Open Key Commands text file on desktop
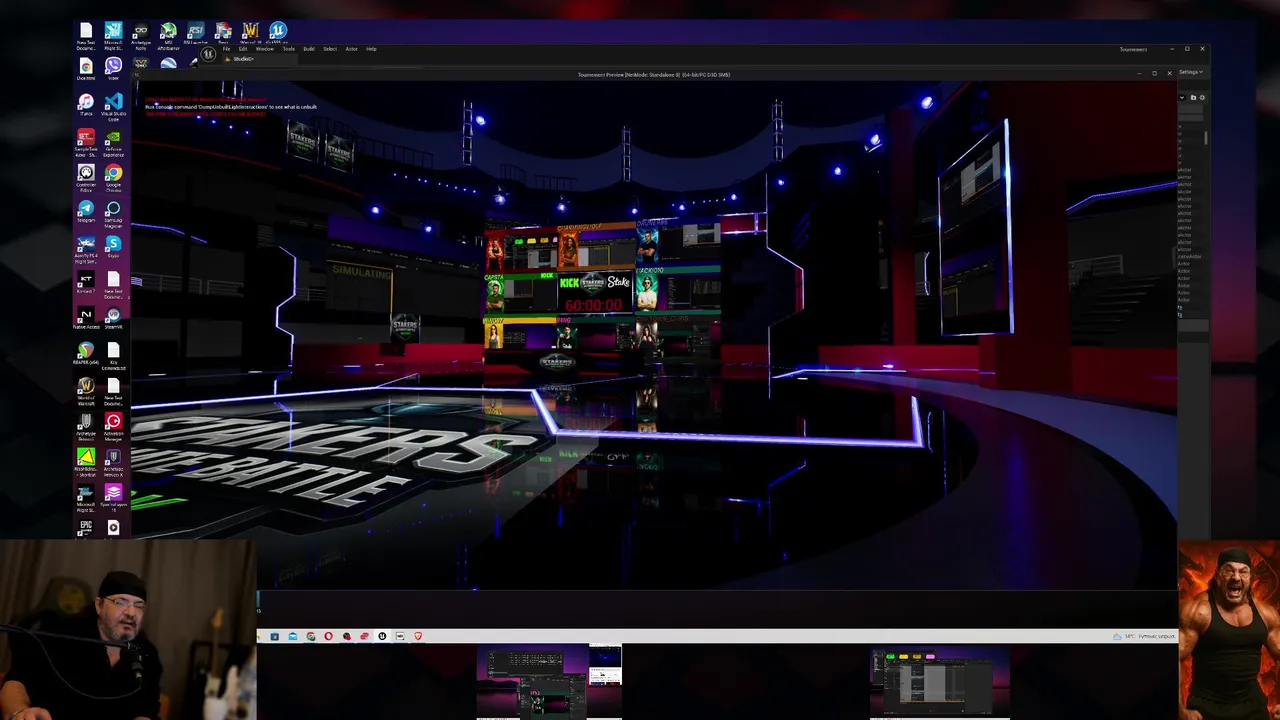Viewport: 1280px width, 720px height. tap(113, 357)
